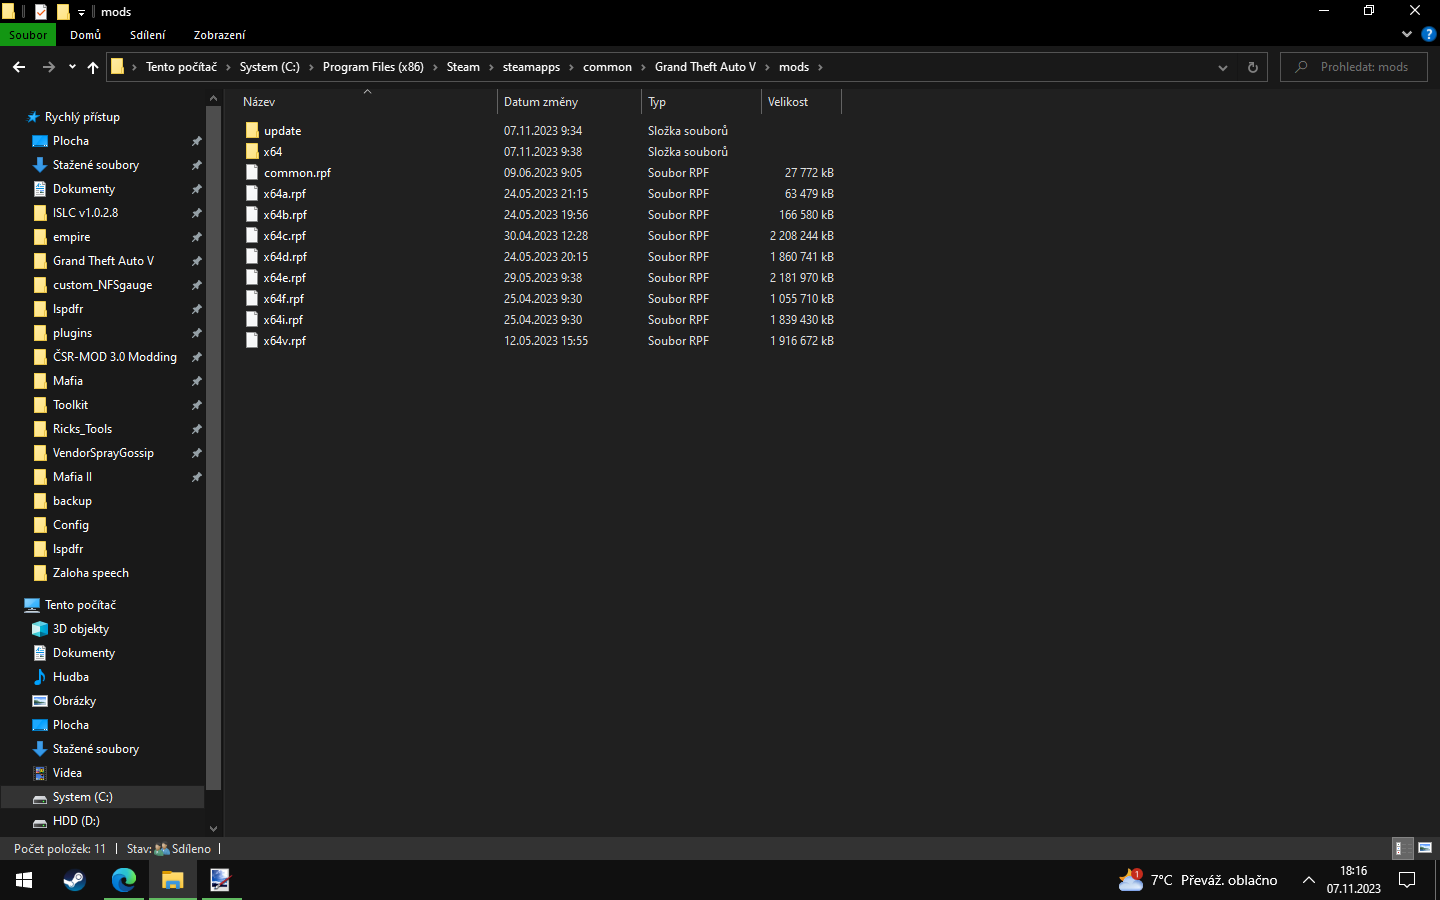Image resolution: width=1440 pixels, height=900 pixels.
Task: Open the Soubor menu
Action: [x=28, y=35]
